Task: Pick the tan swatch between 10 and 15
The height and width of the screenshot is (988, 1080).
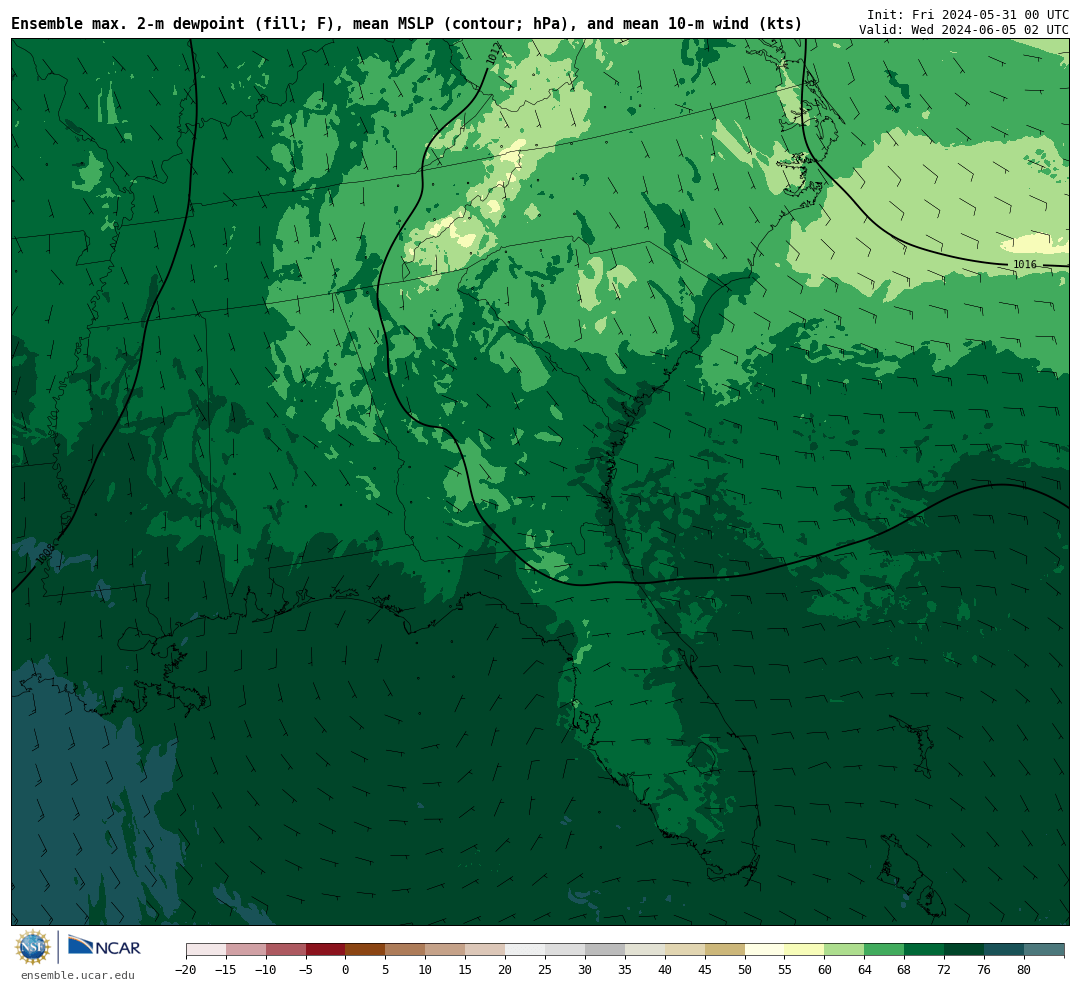Action: click(x=446, y=949)
